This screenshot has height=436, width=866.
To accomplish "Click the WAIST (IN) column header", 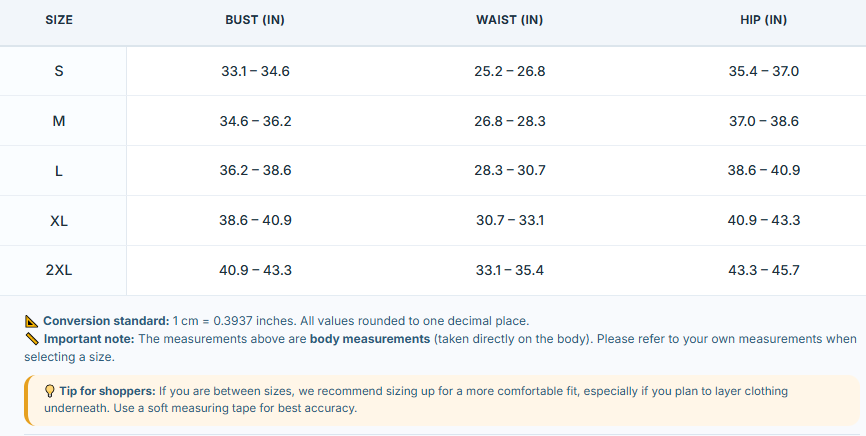I will [509, 20].
